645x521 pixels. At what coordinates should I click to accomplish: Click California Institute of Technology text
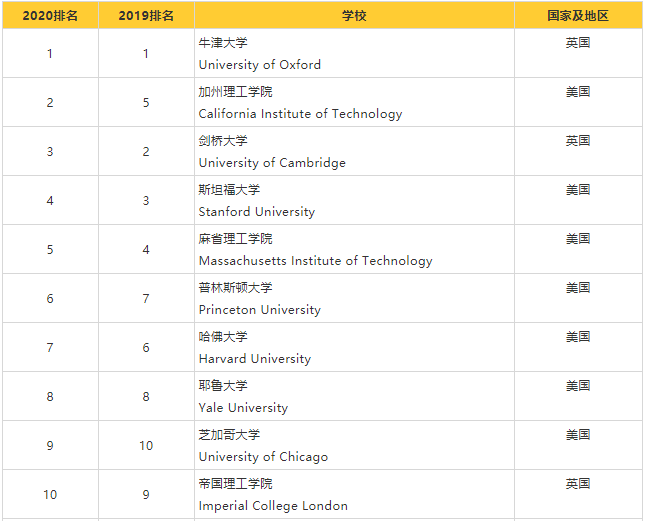300,114
